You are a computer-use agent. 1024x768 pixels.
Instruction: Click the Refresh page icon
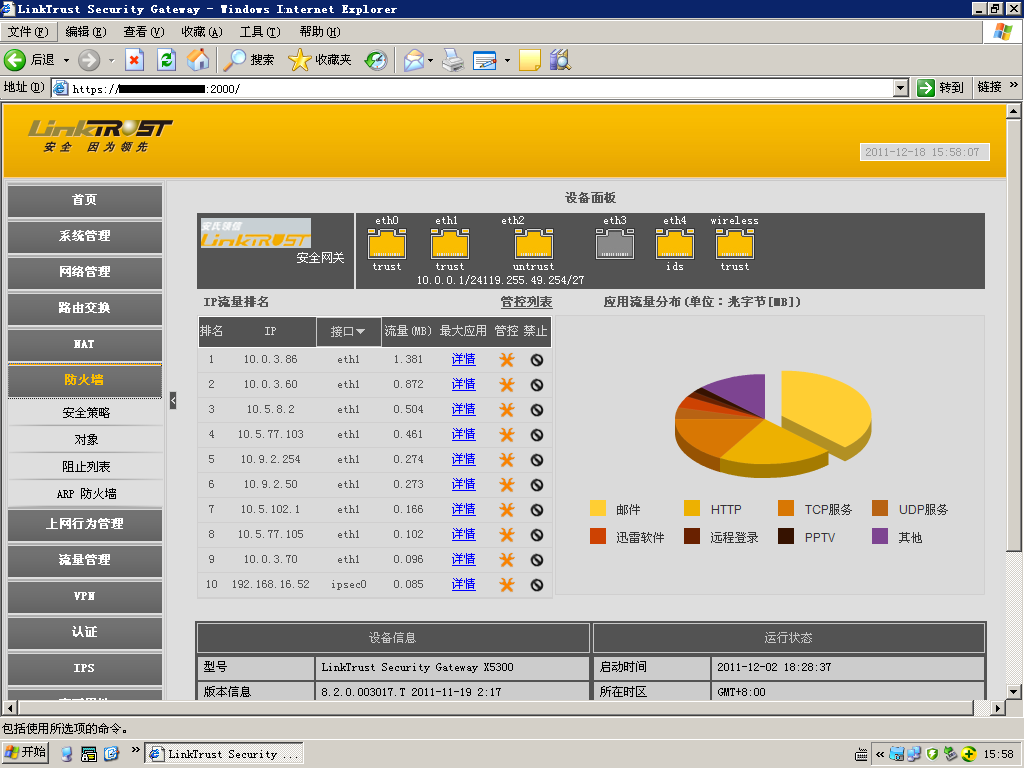[167, 60]
